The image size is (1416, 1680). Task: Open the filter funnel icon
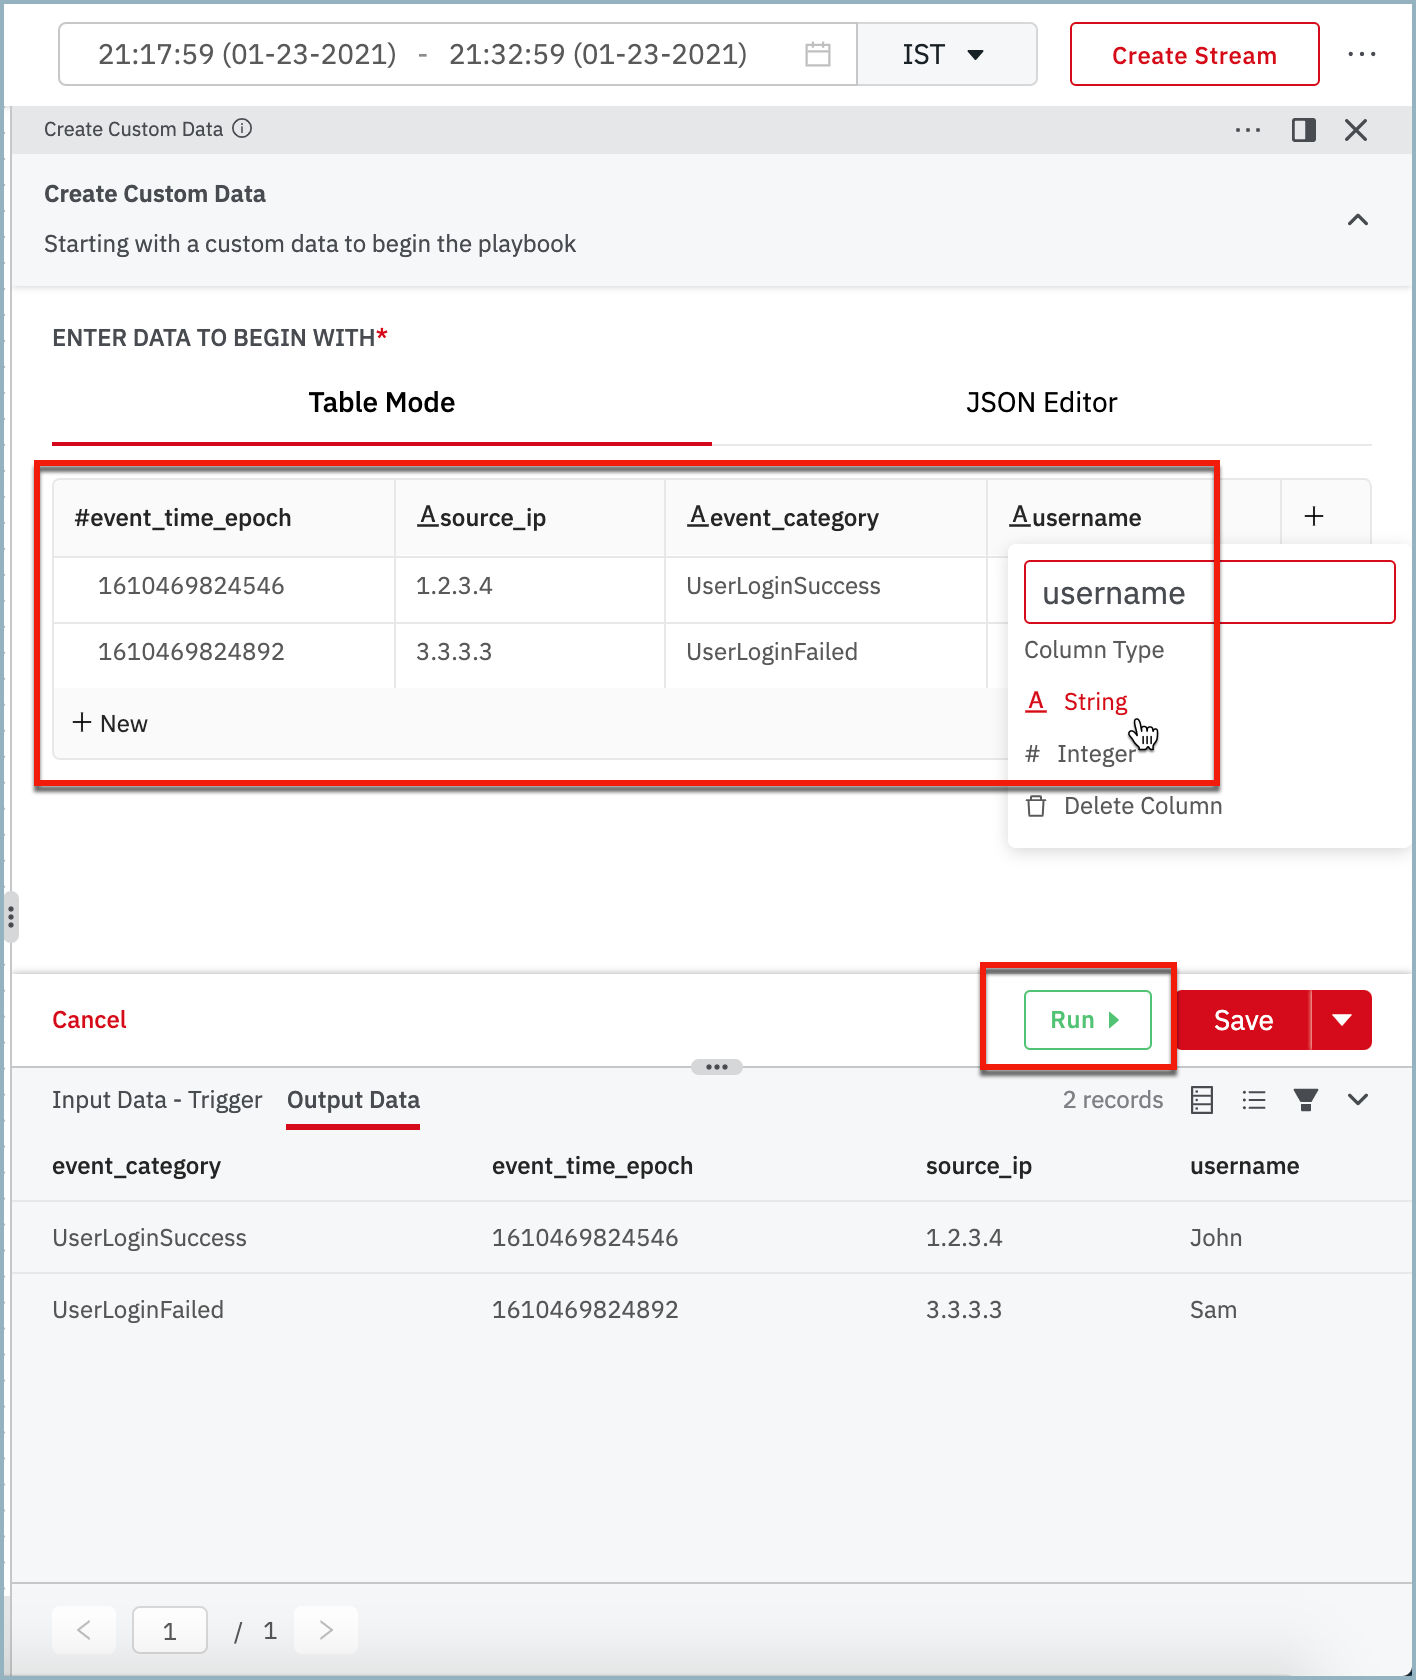(x=1305, y=1100)
